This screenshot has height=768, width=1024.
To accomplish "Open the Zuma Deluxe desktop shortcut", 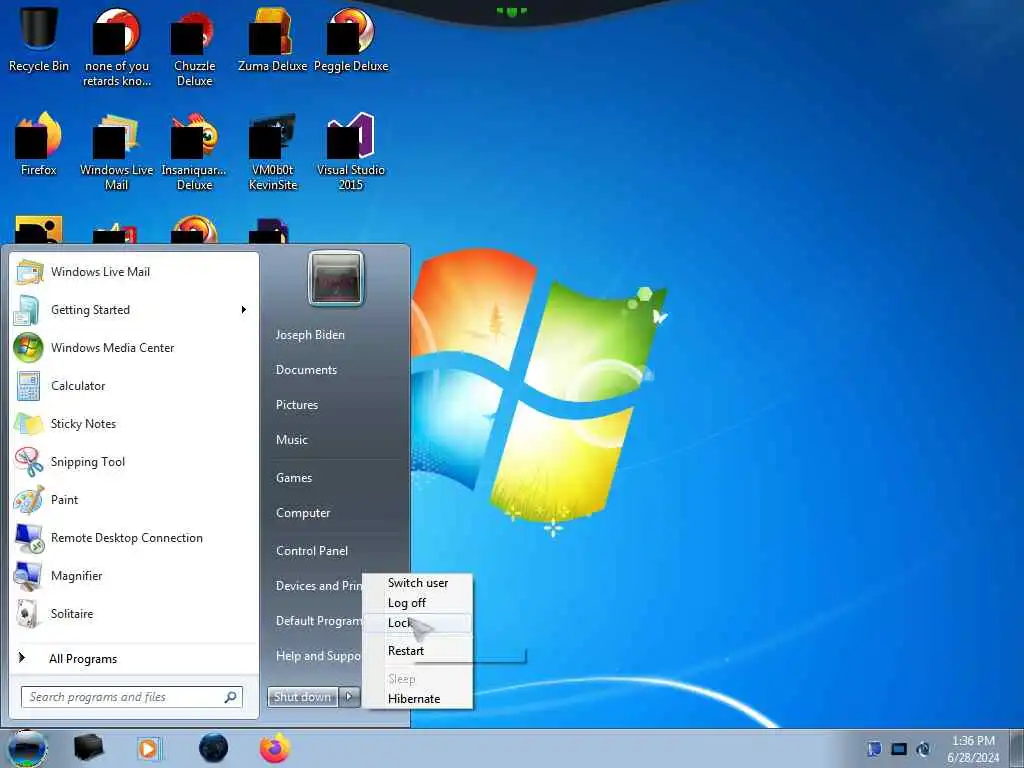I will point(272,39).
